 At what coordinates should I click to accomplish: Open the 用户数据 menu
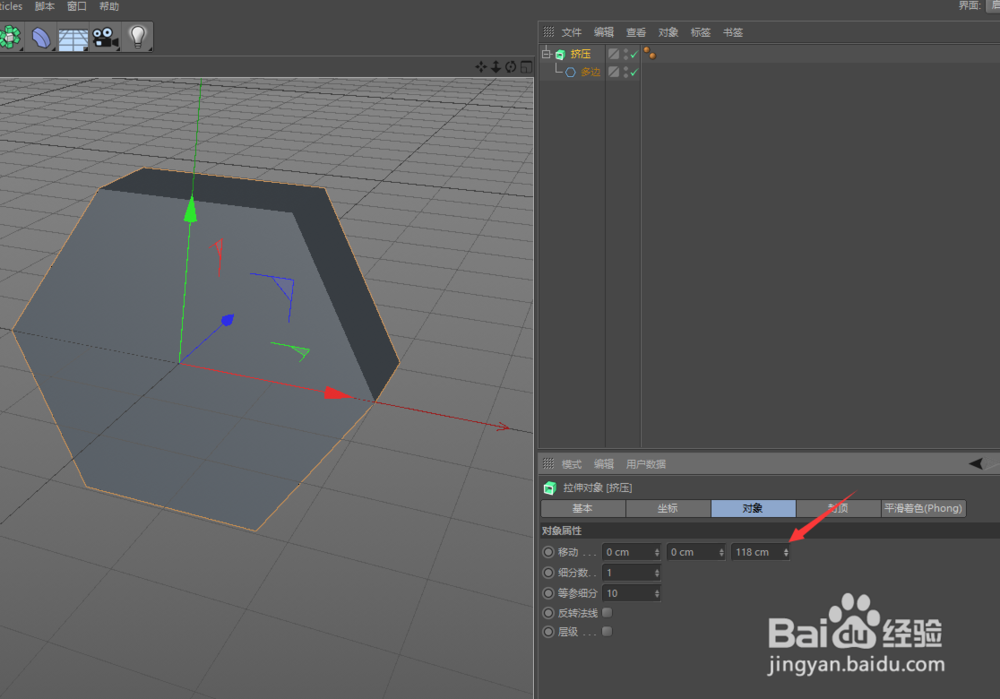coord(646,464)
